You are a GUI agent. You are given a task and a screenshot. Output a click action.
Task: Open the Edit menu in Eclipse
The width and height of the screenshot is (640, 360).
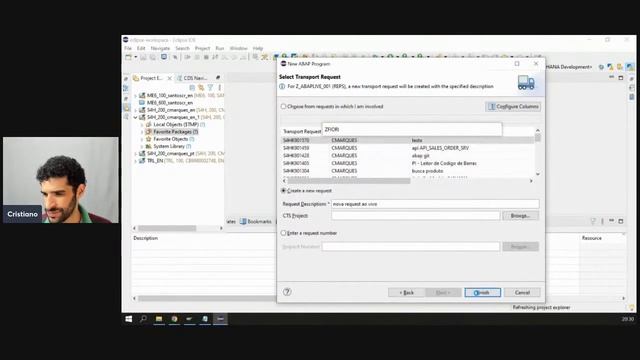click(x=141, y=48)
